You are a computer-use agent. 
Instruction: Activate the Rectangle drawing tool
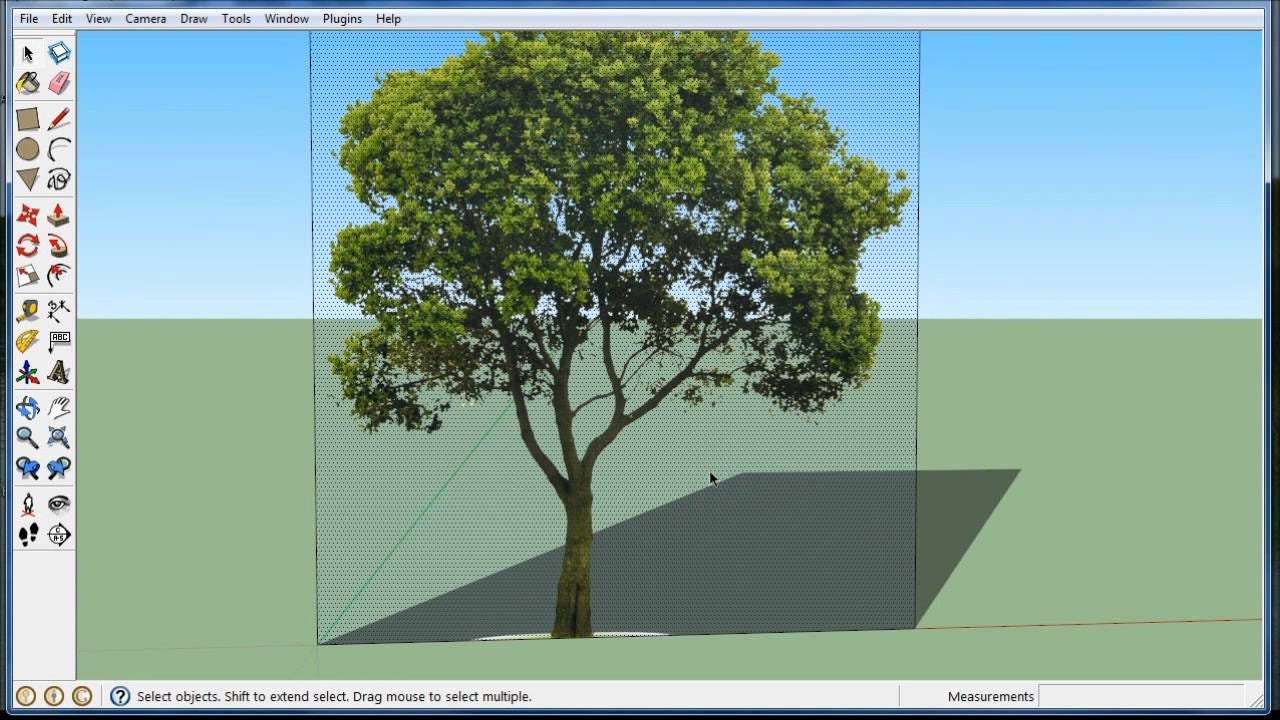coord(28,119)
